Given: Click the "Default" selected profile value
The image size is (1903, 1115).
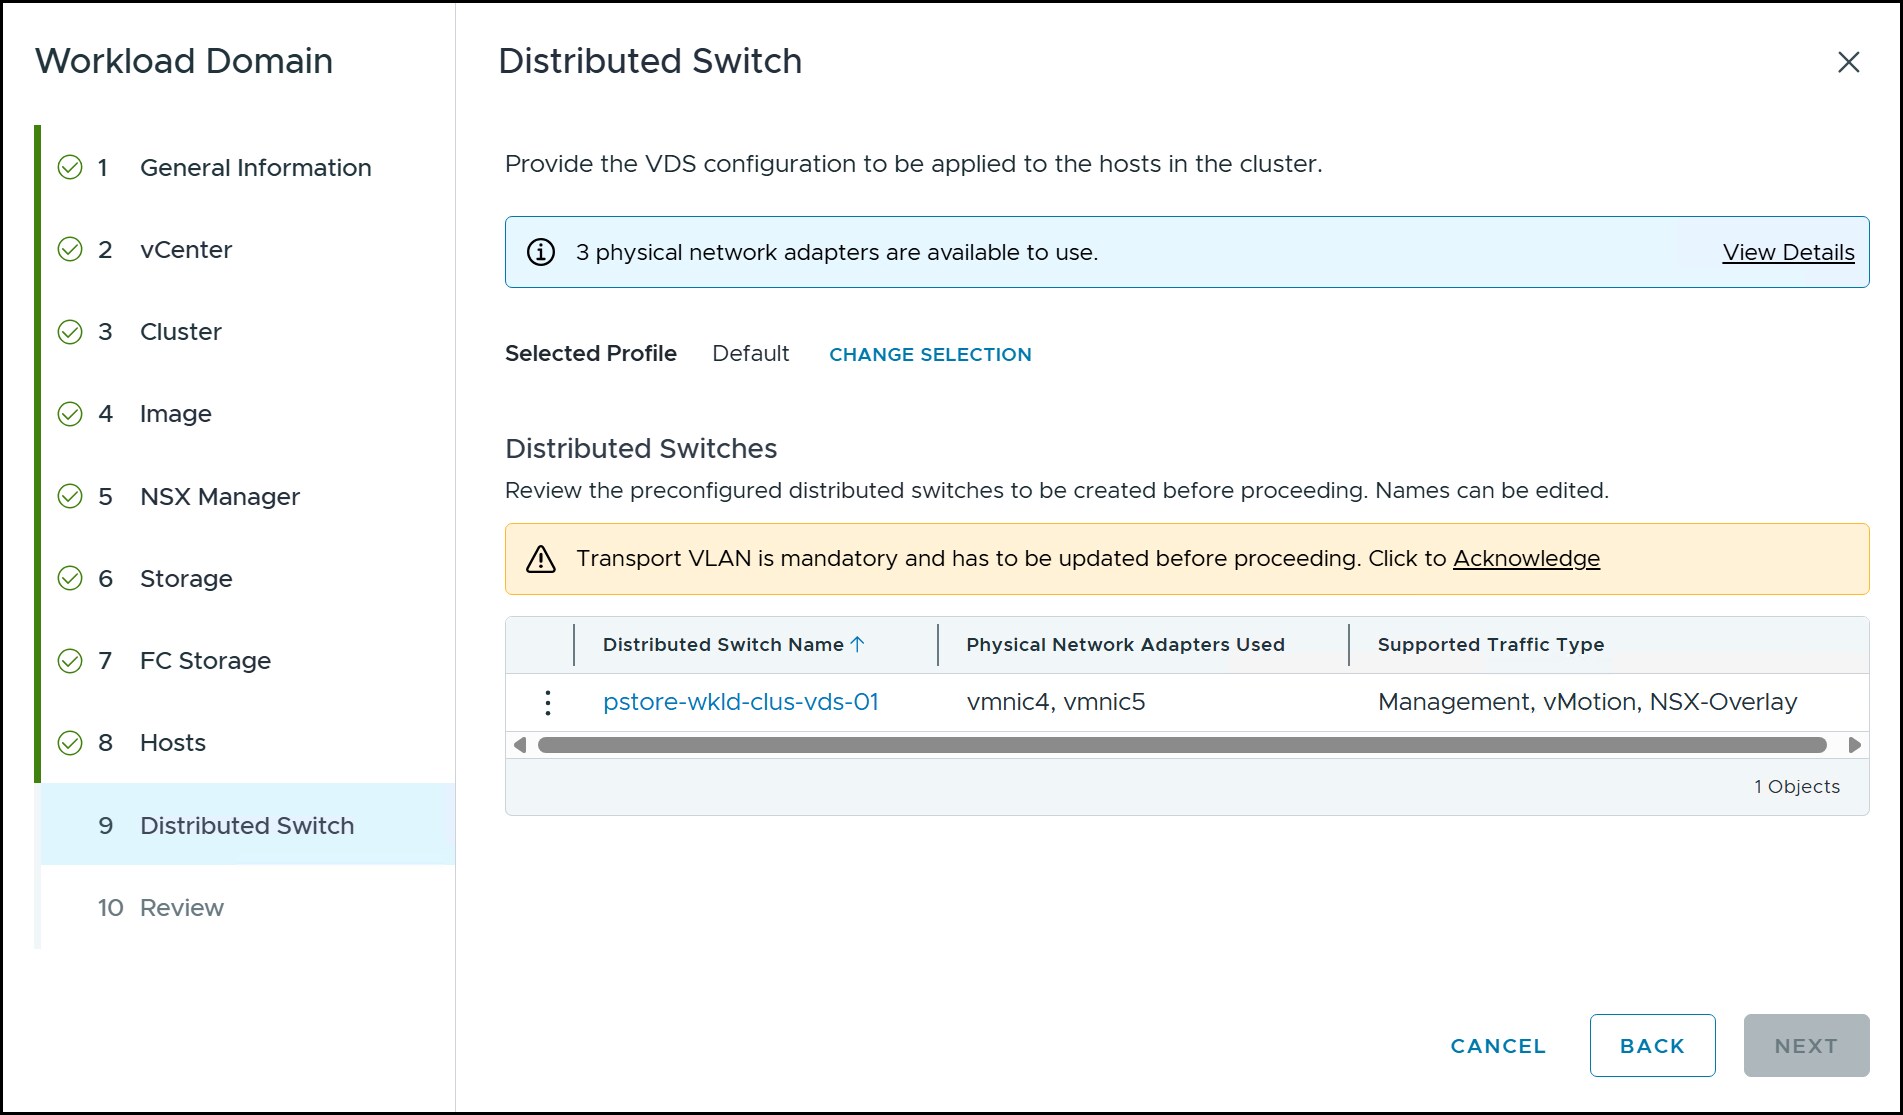Looking at the screenshot, I should [x=750, y=354].
